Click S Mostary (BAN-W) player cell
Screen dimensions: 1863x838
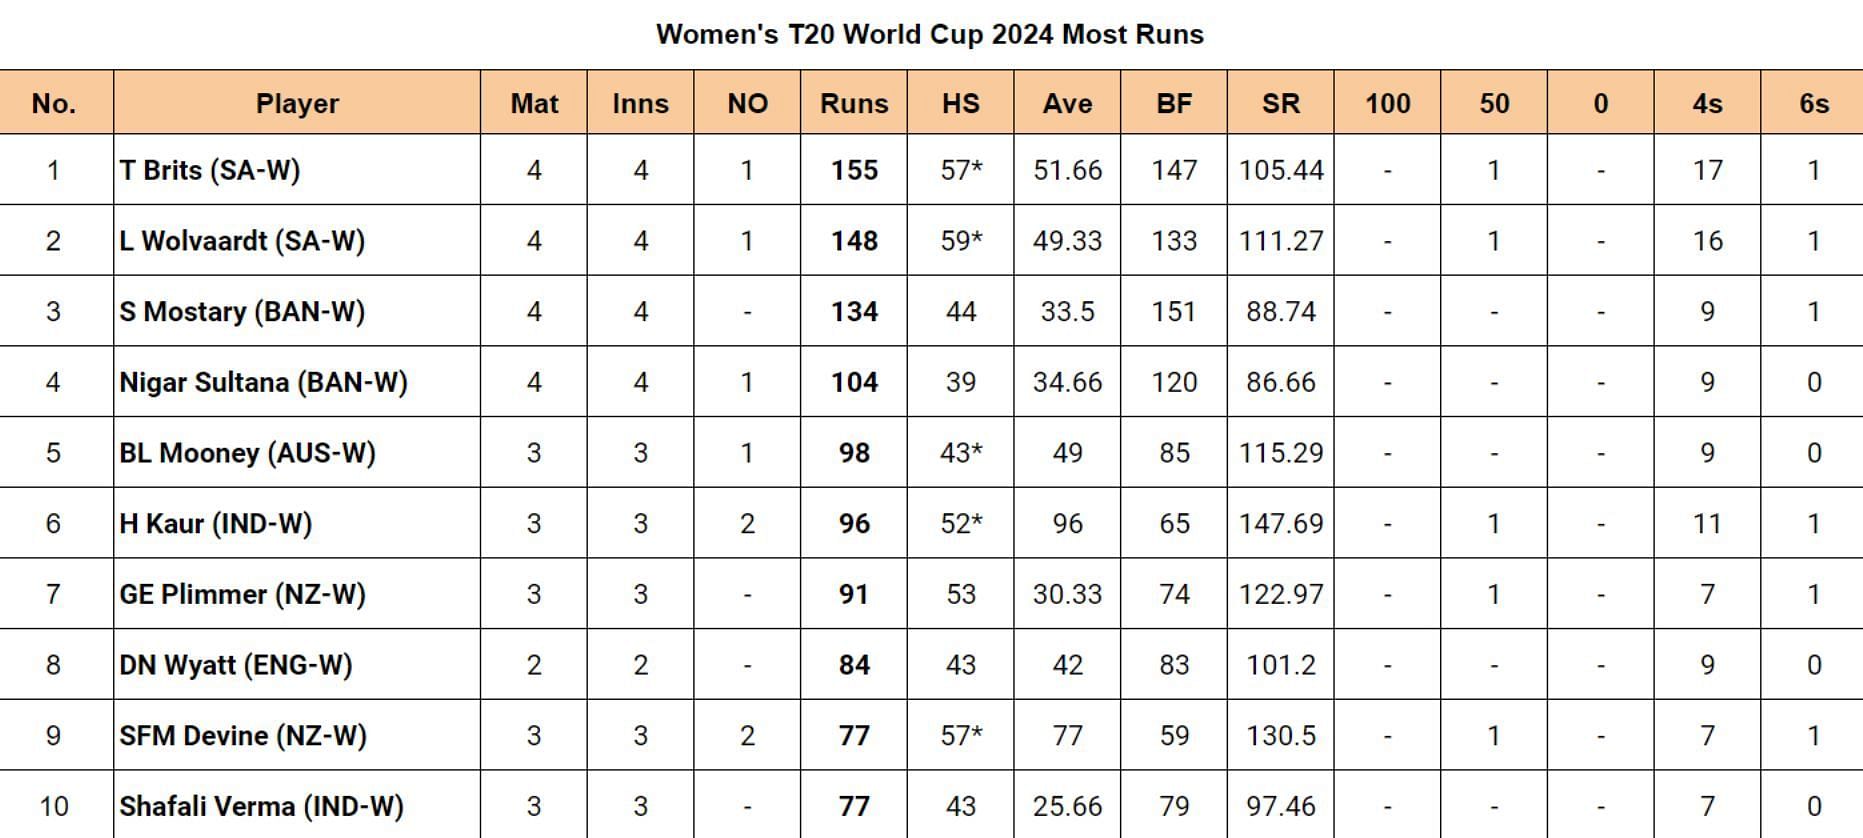click(242, 312)
